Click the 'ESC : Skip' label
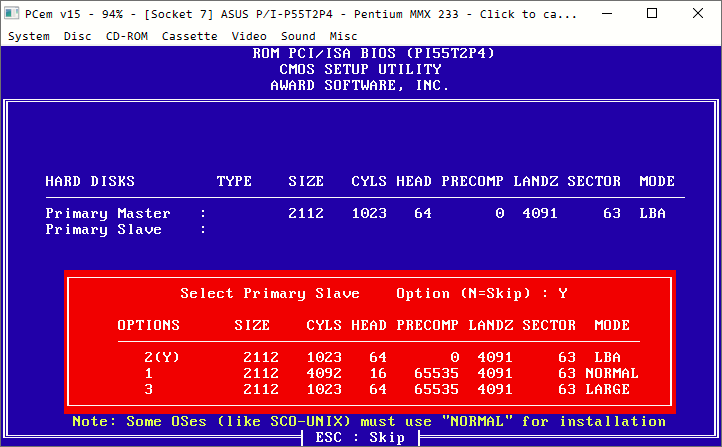The height and width of the screenshot is (447, 722). [x=360, y=437]
